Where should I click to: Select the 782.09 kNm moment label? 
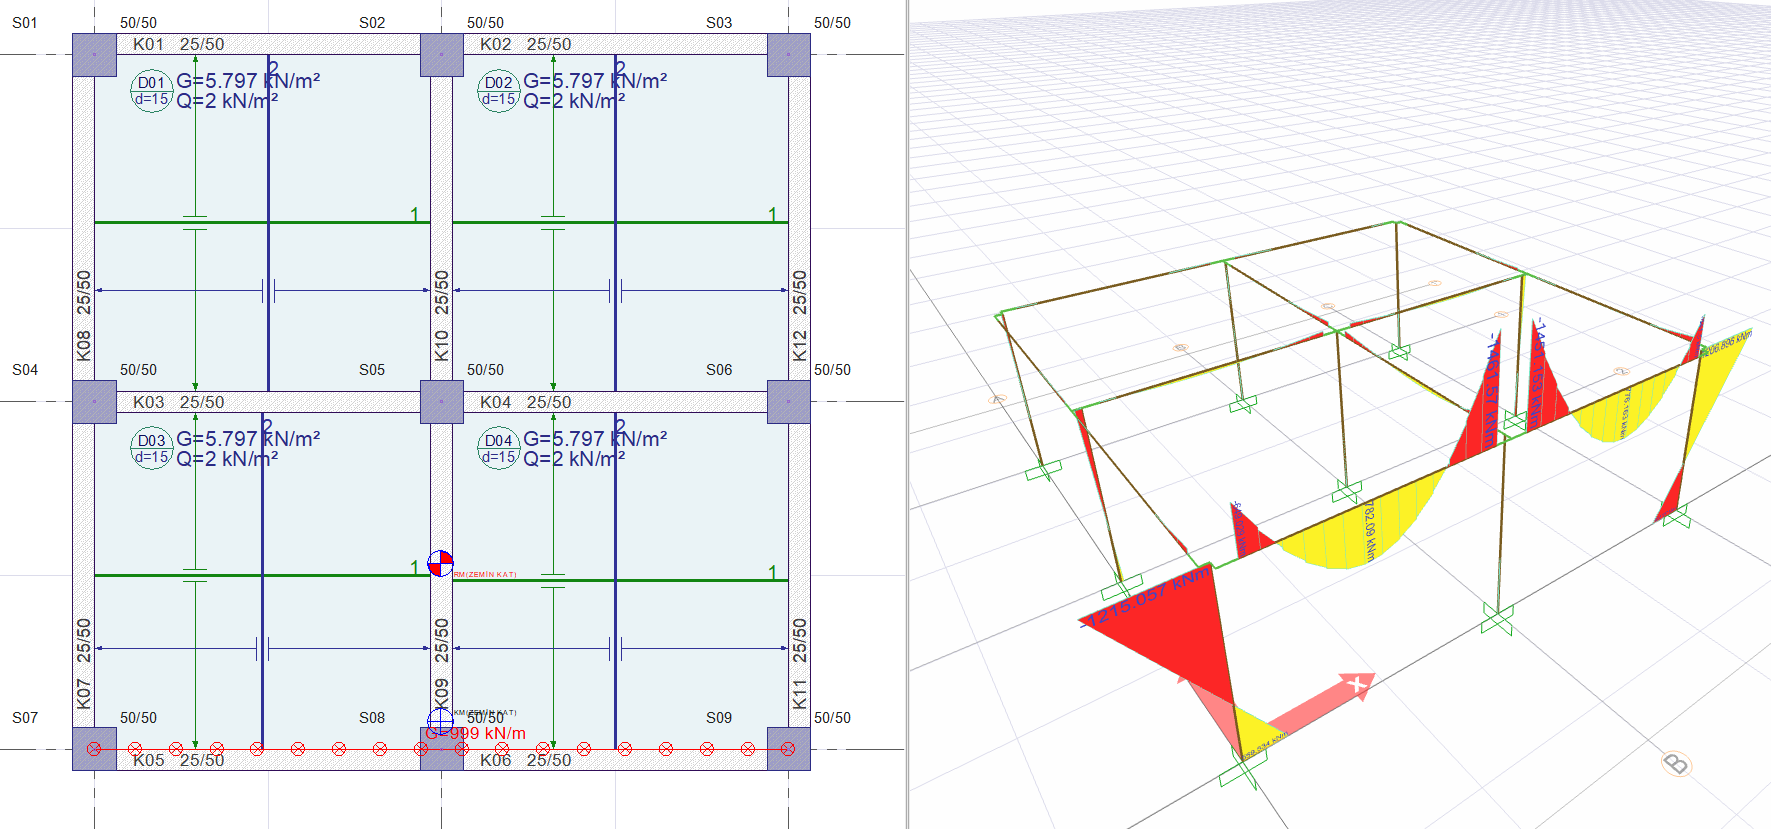pyautogui.click(x=1370, y=530)
